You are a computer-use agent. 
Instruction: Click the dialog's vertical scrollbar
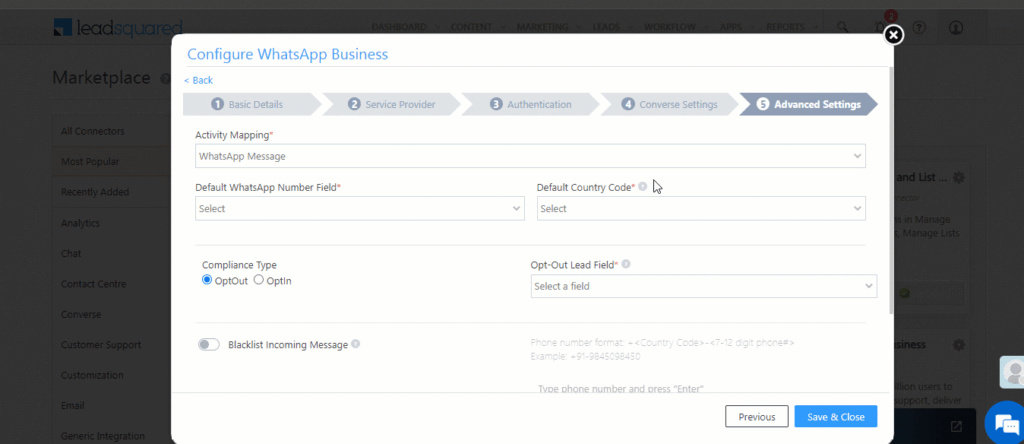891,189
